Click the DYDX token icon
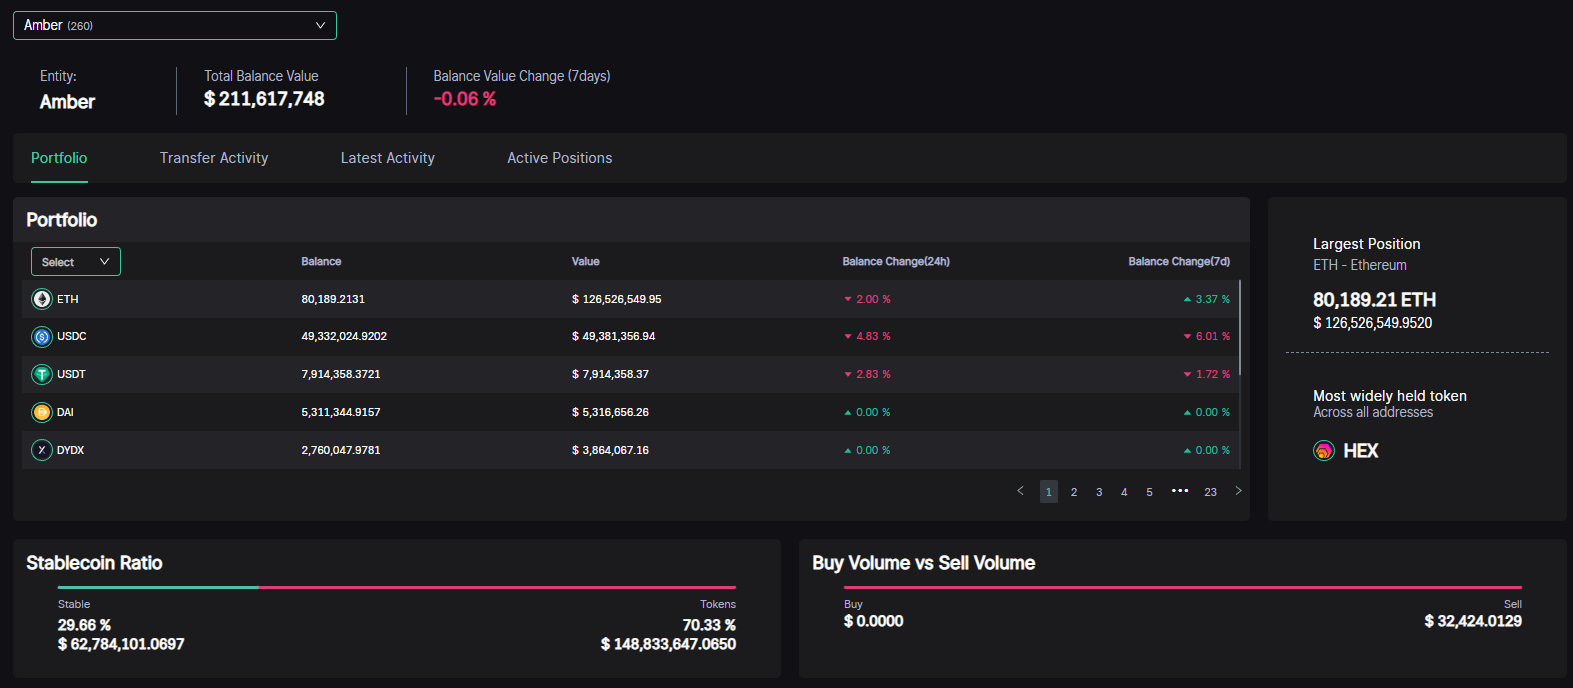 click(x=42, y=450)
